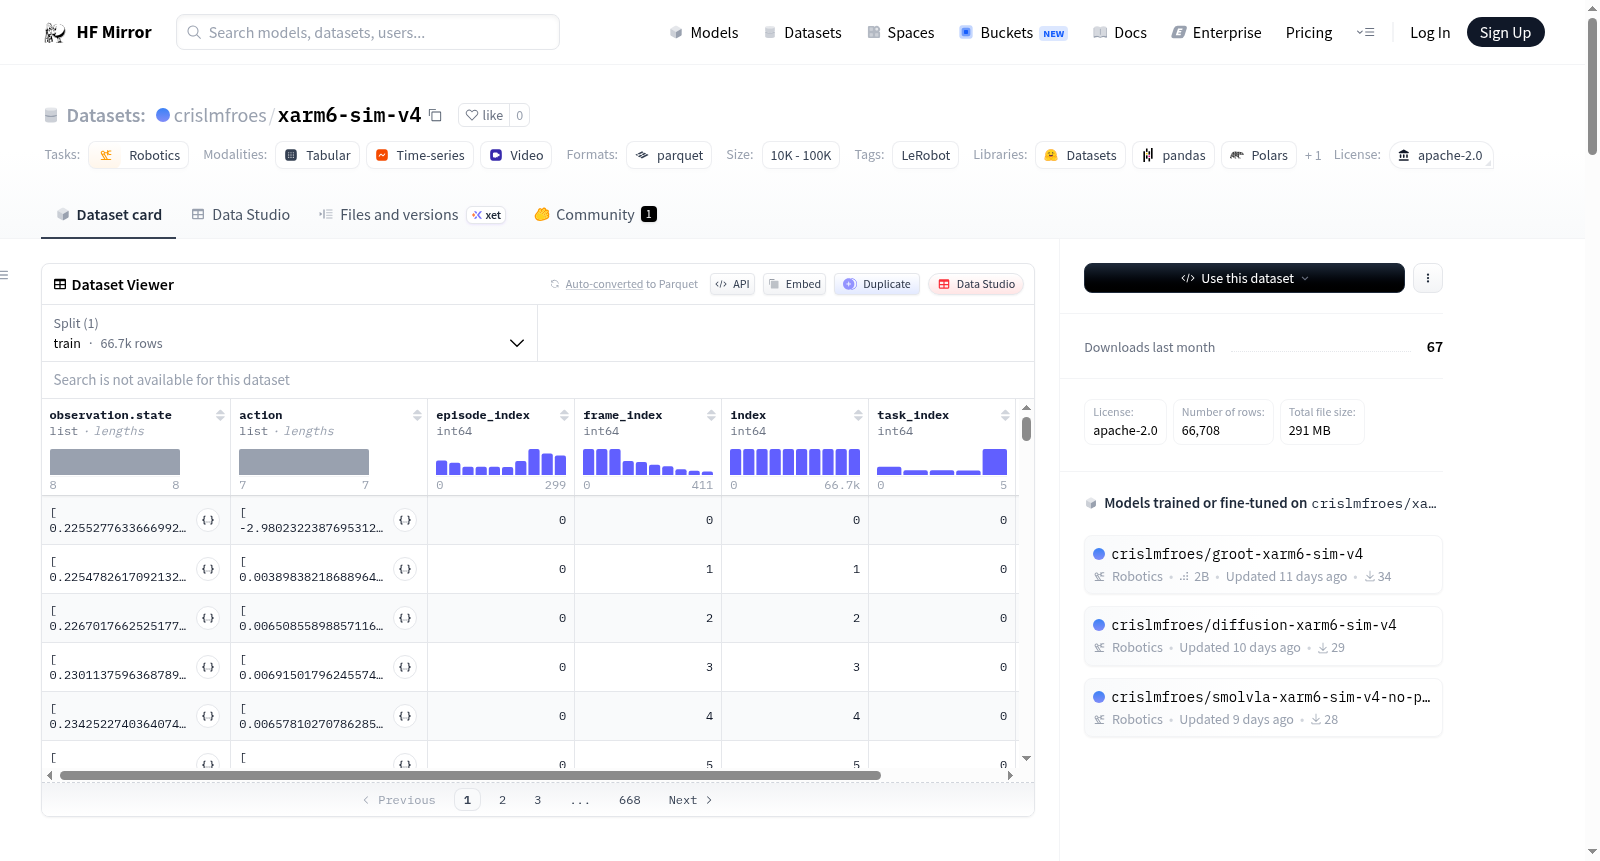Sort by the episode_index column

(x=564, y=415)
